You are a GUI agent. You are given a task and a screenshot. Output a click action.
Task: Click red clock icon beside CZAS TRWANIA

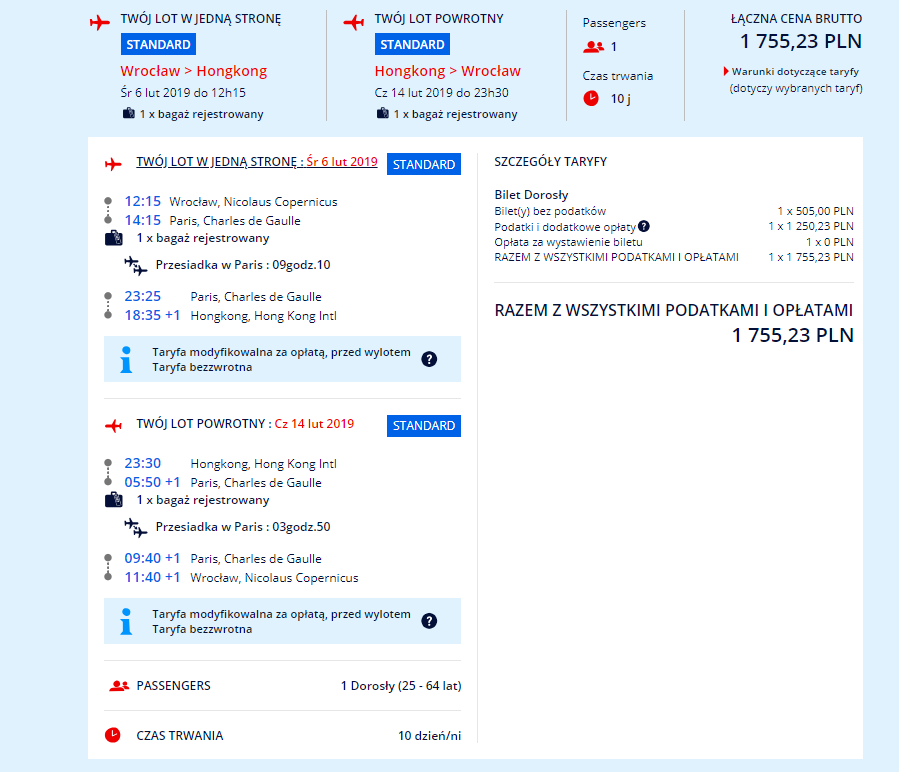point(112,735)
